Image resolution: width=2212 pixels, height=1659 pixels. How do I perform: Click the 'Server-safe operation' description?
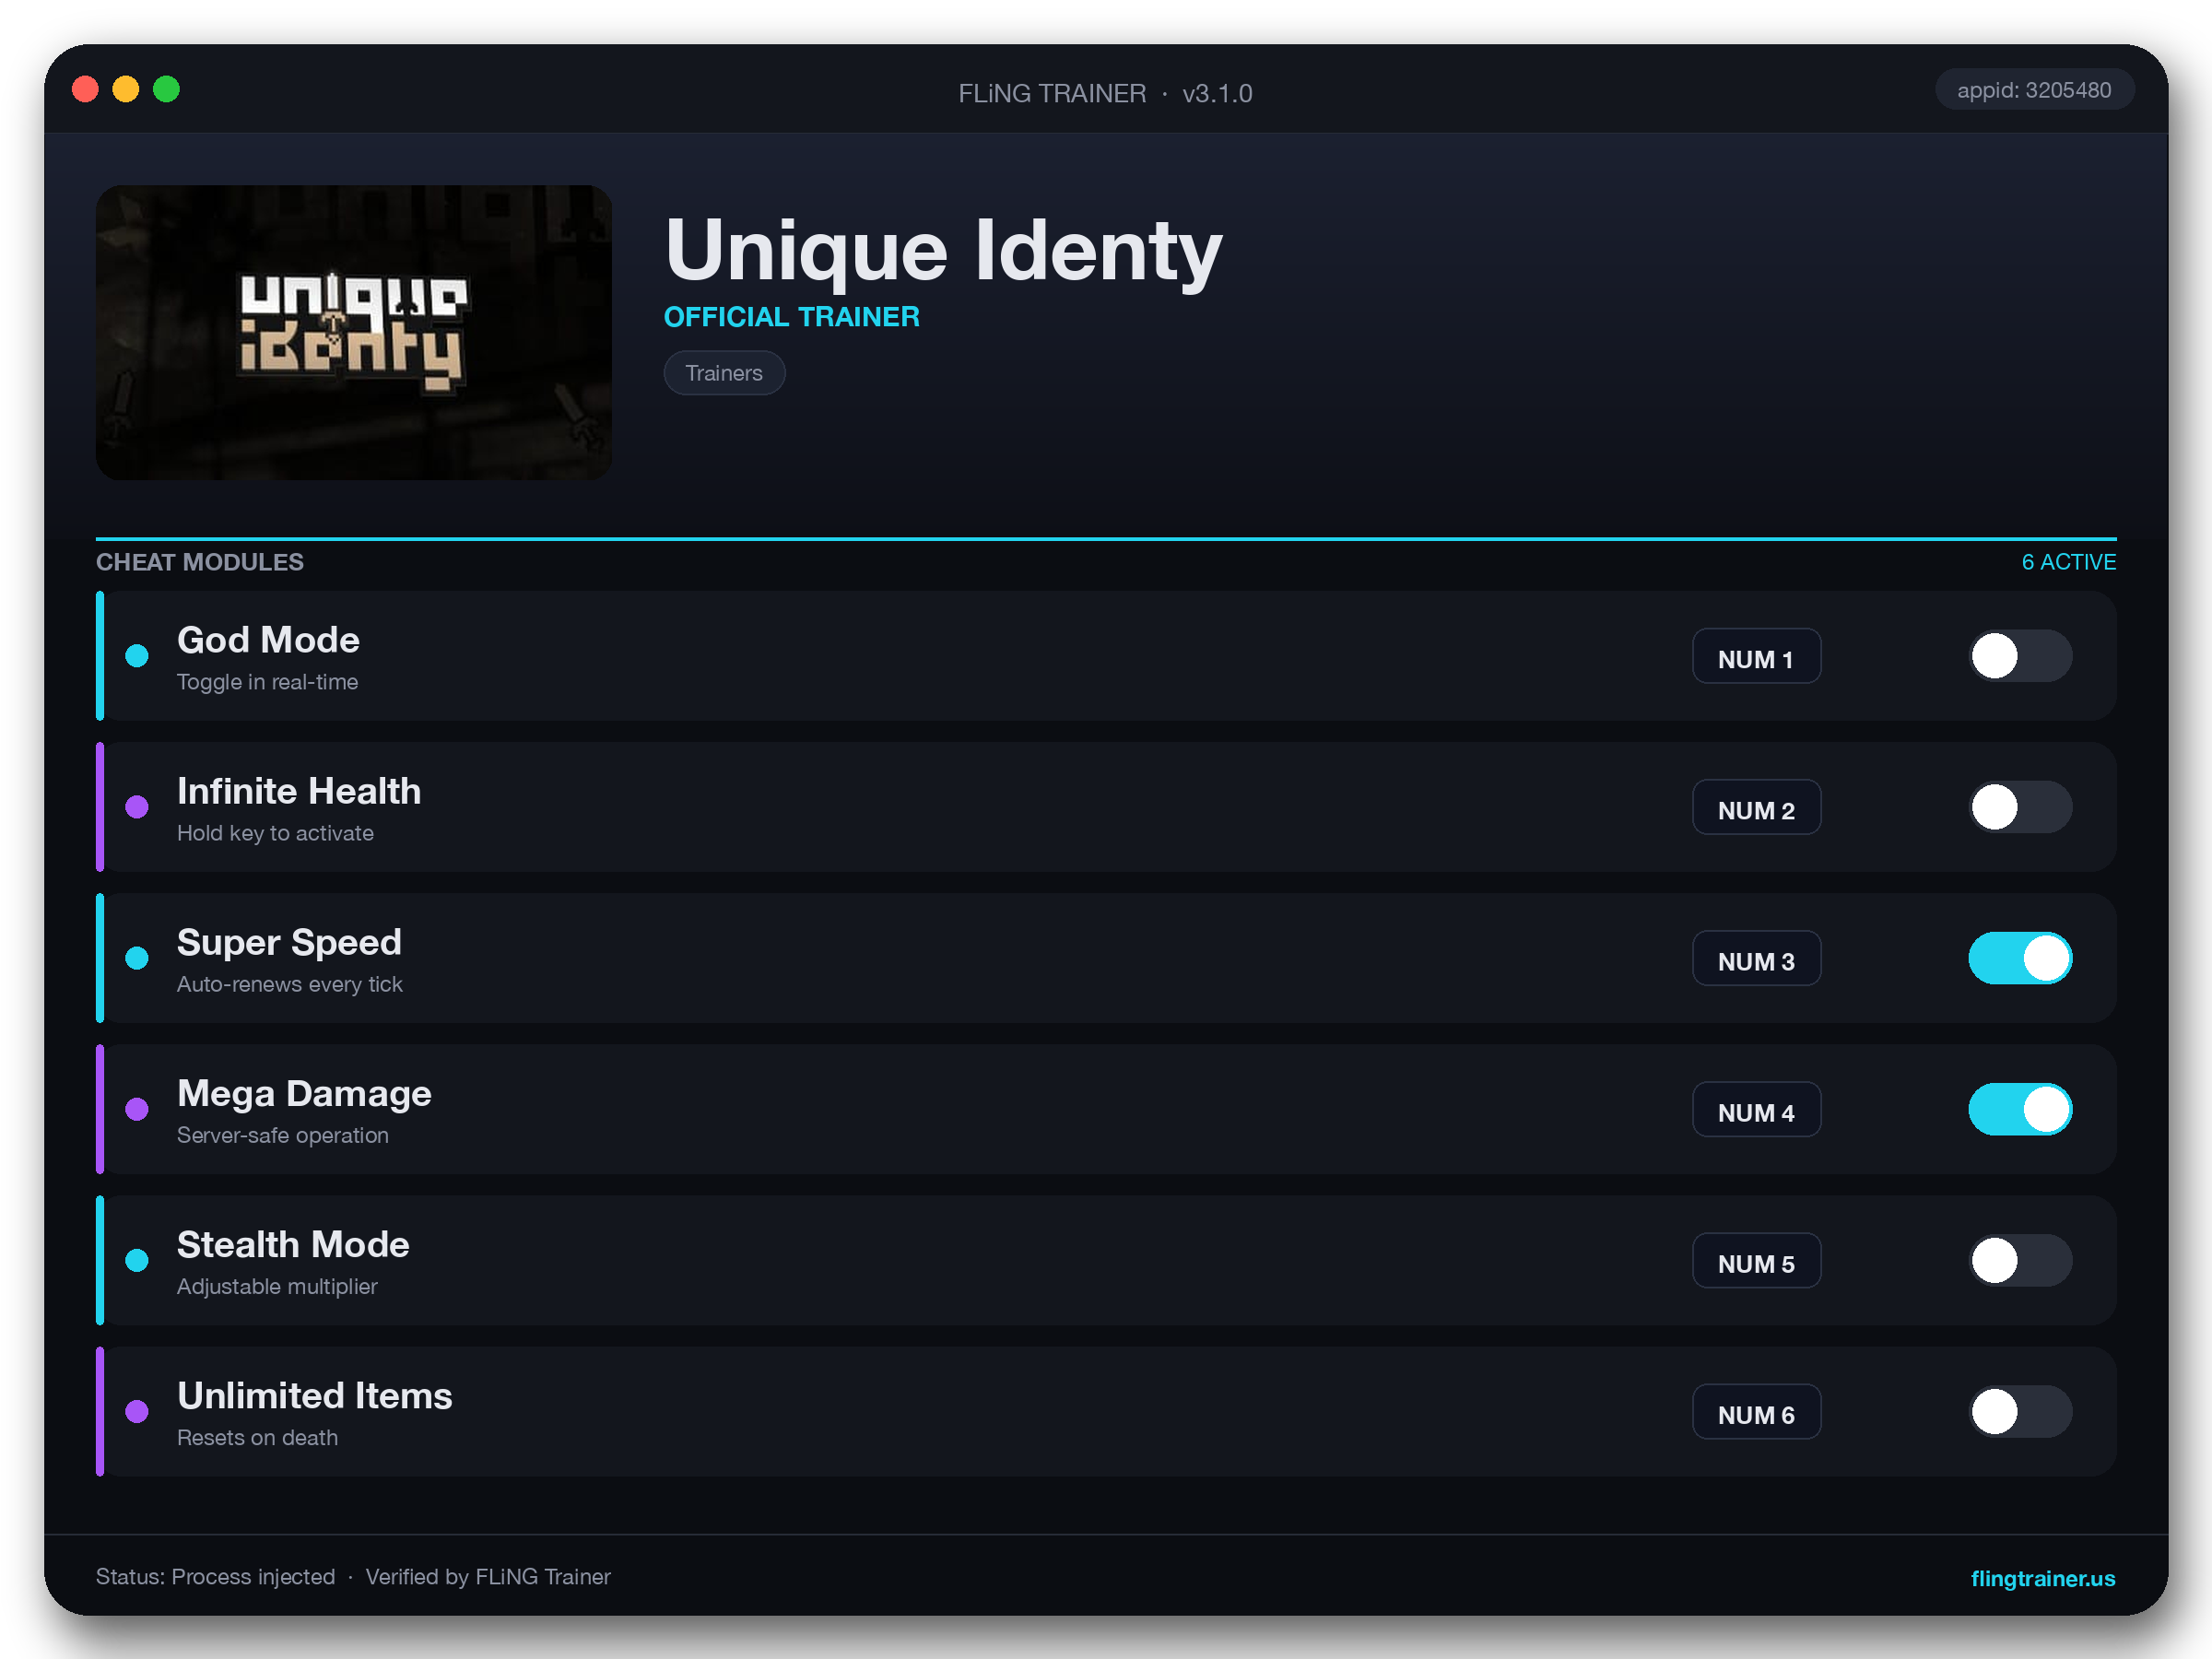click(x=282, y=1135)
